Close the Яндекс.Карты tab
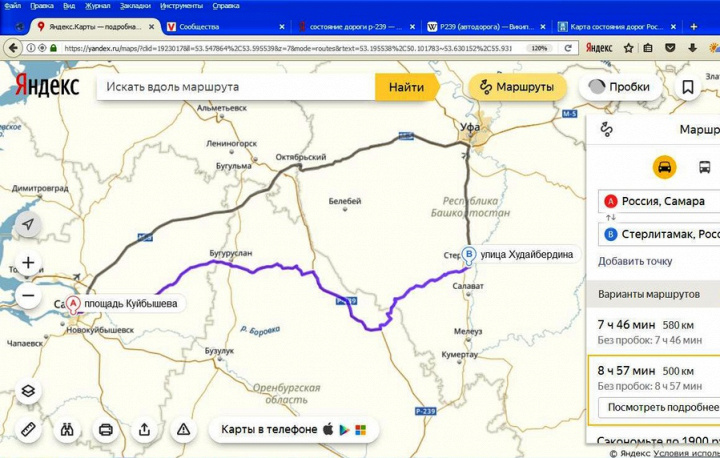 (152, 27)
